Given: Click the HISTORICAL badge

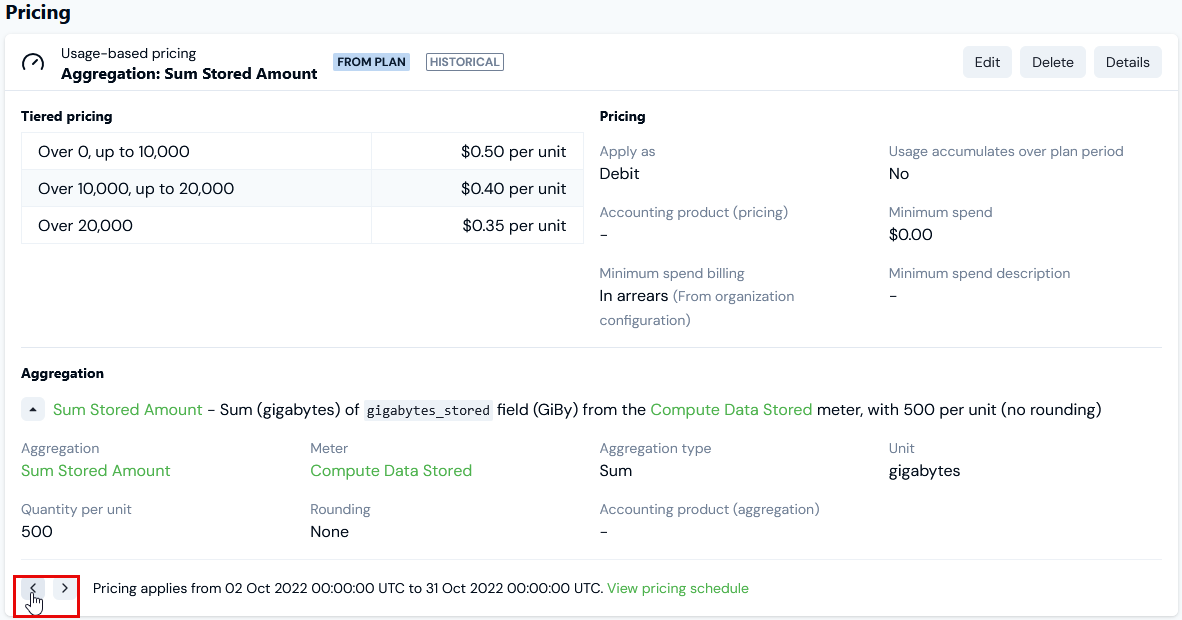Looking at the screenshot, I should (464, 62).
